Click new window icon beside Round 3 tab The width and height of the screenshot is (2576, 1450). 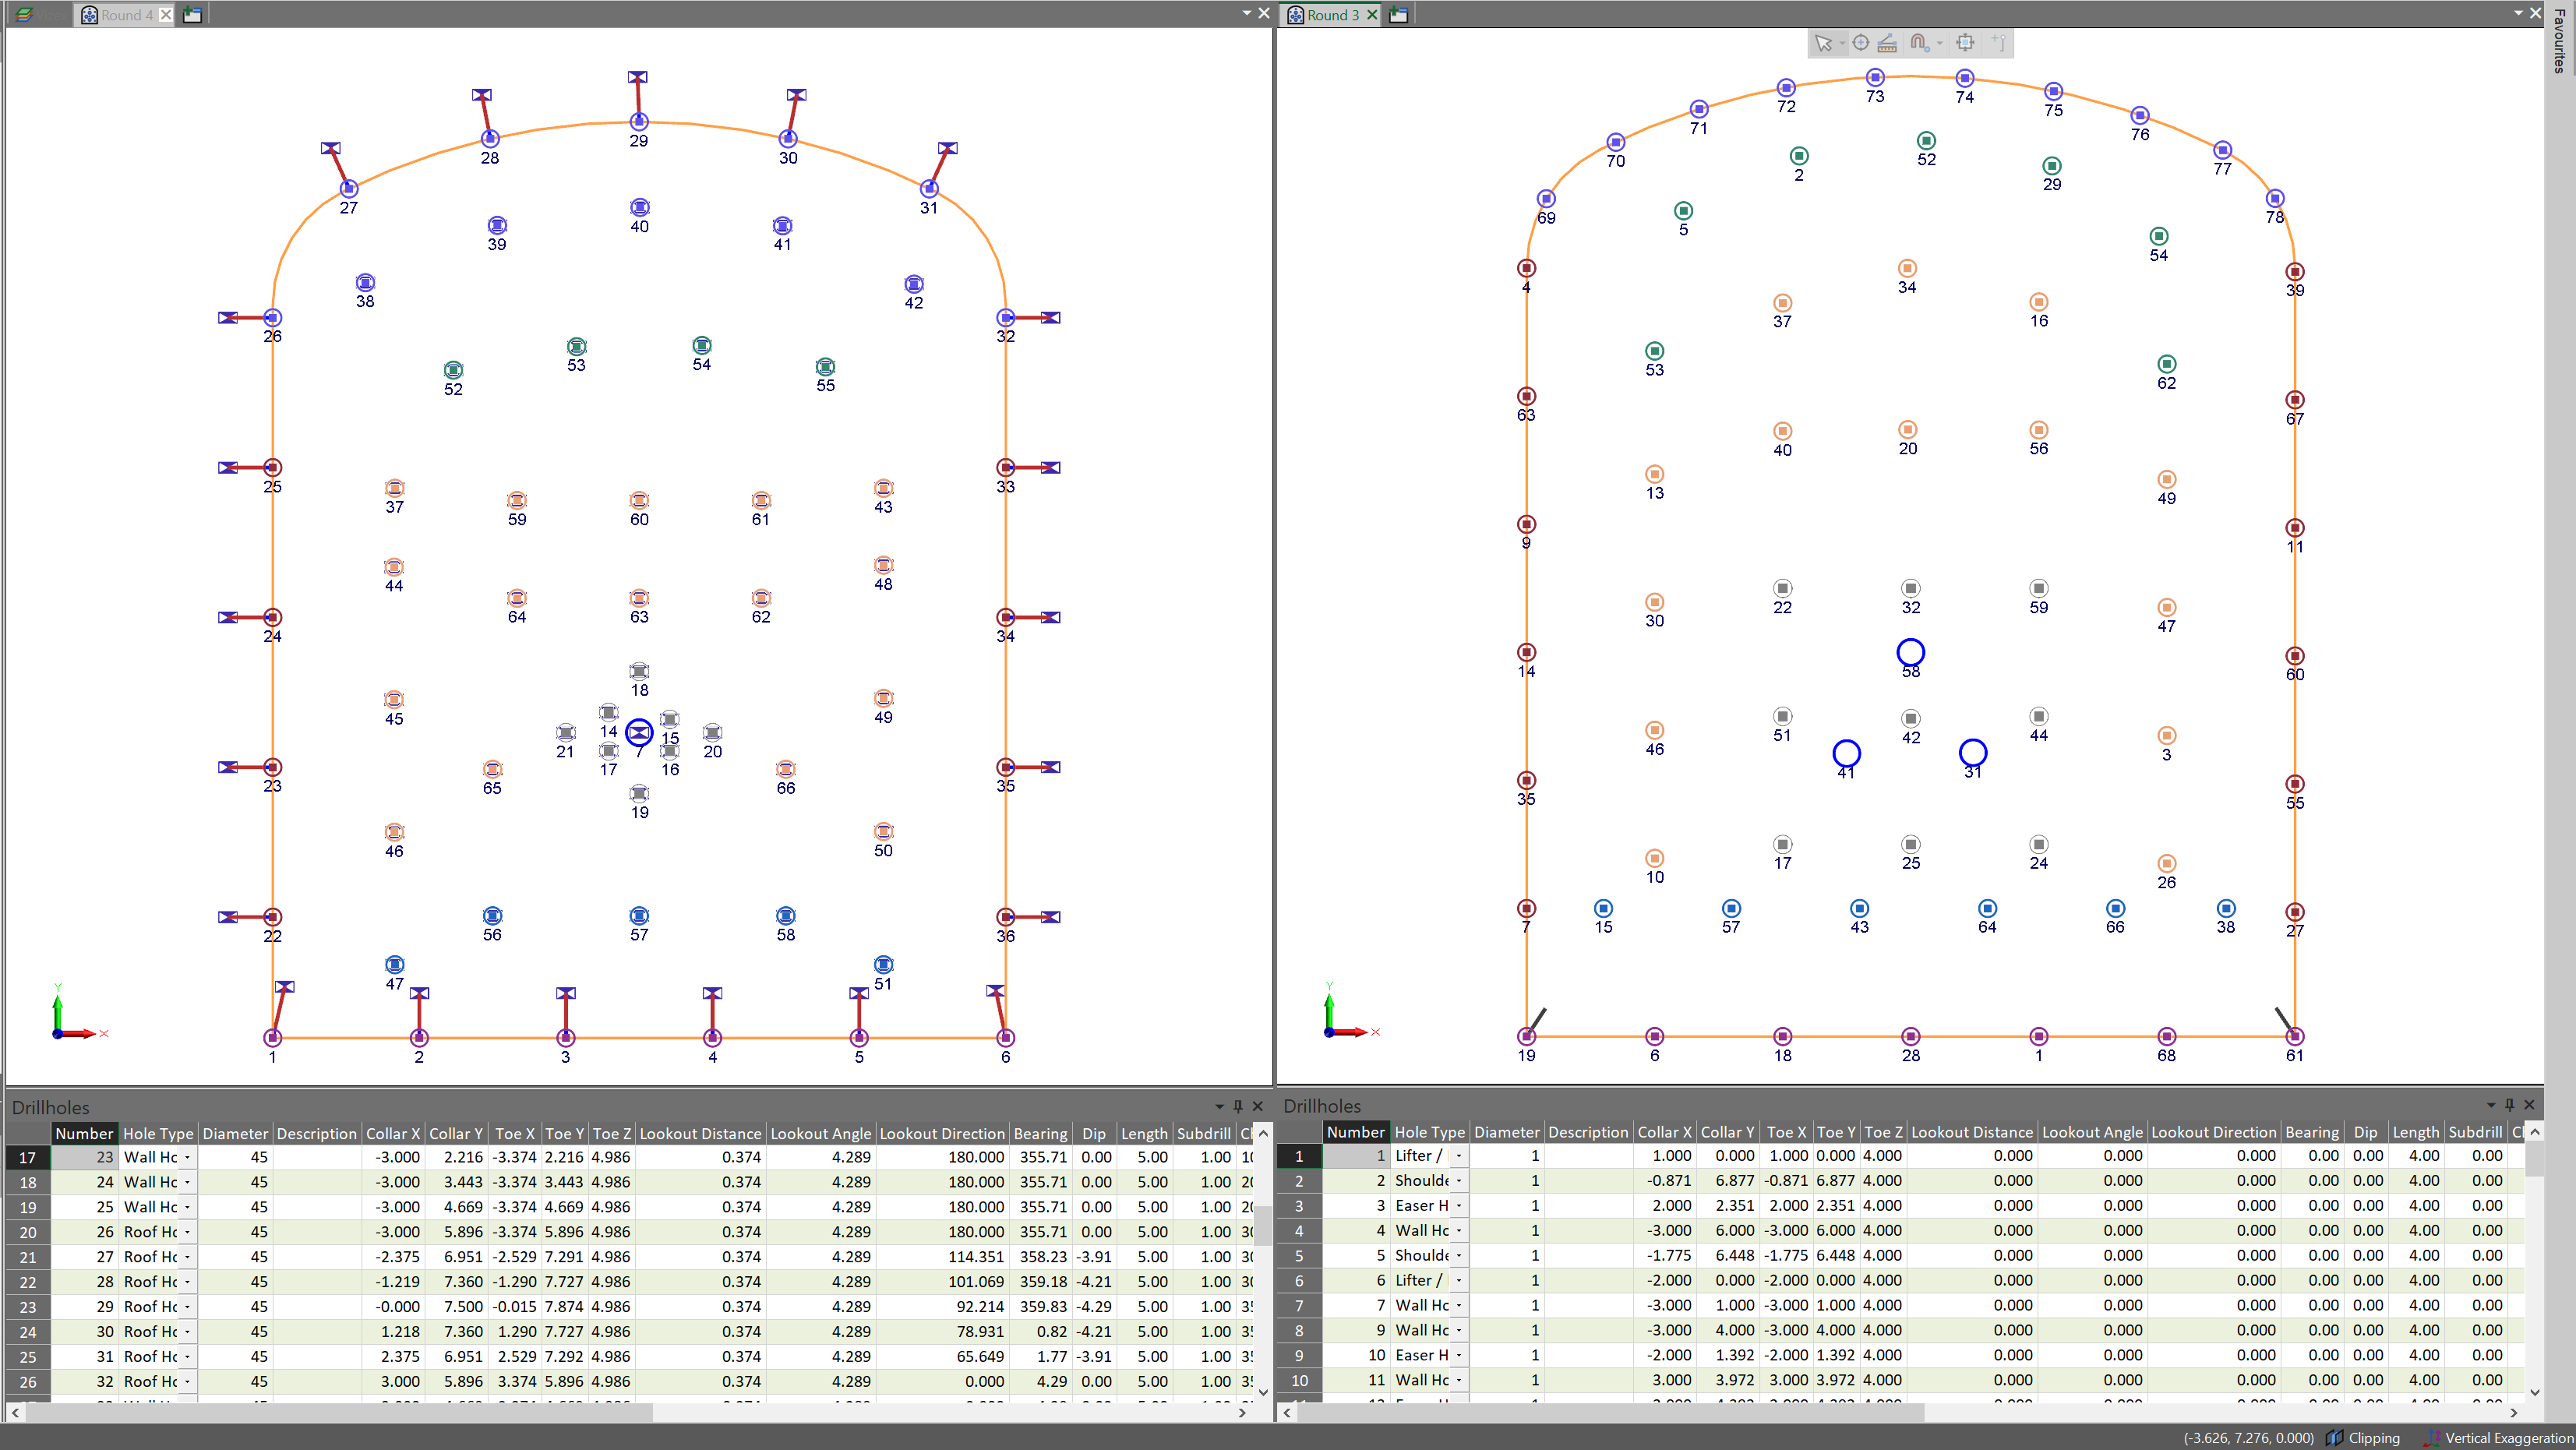pos(1399,14)
